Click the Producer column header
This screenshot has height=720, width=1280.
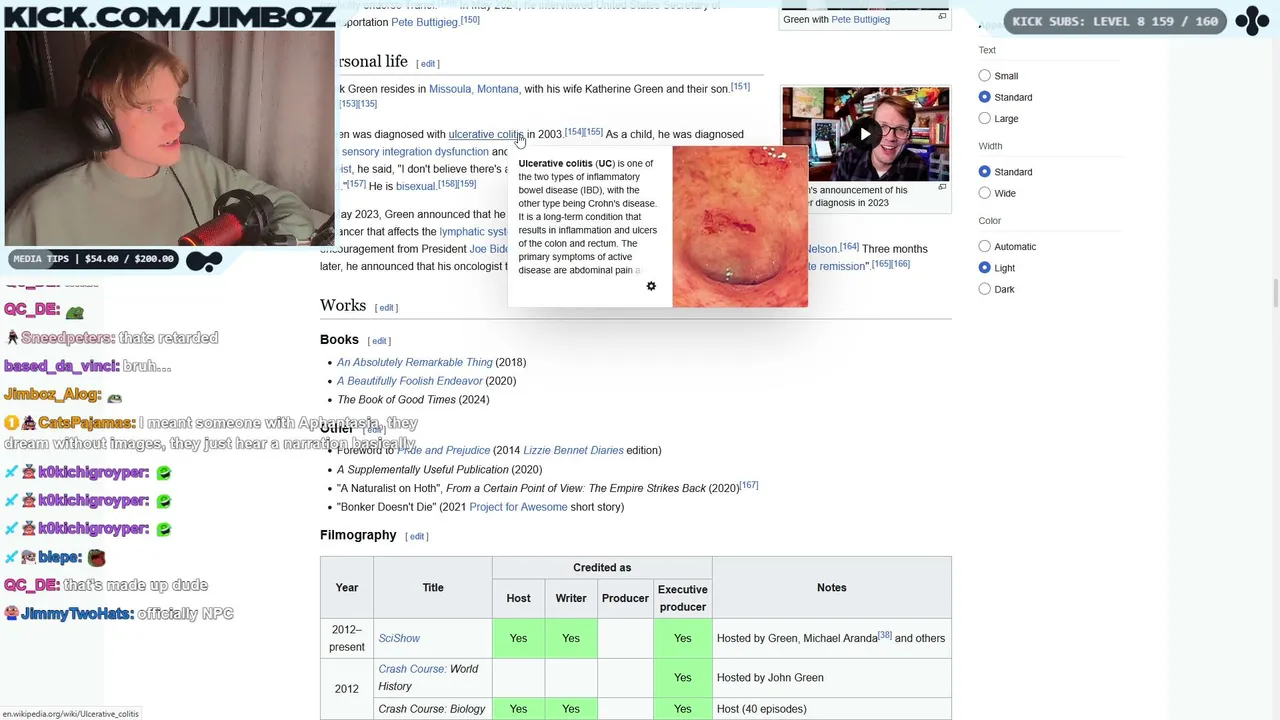[x=625, y=598]
